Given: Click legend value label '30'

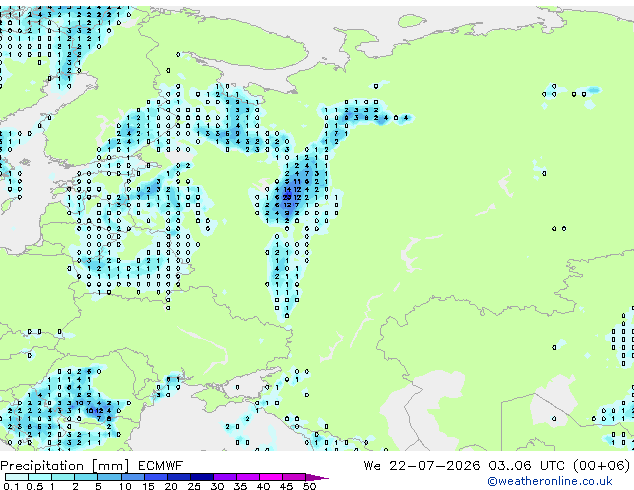Looking at the screenshot, I should point(217,486).
